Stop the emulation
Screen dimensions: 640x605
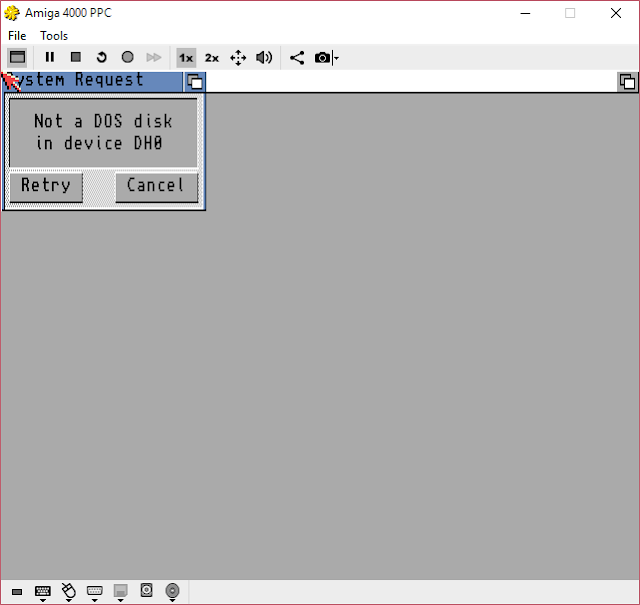tap(76, 57)
